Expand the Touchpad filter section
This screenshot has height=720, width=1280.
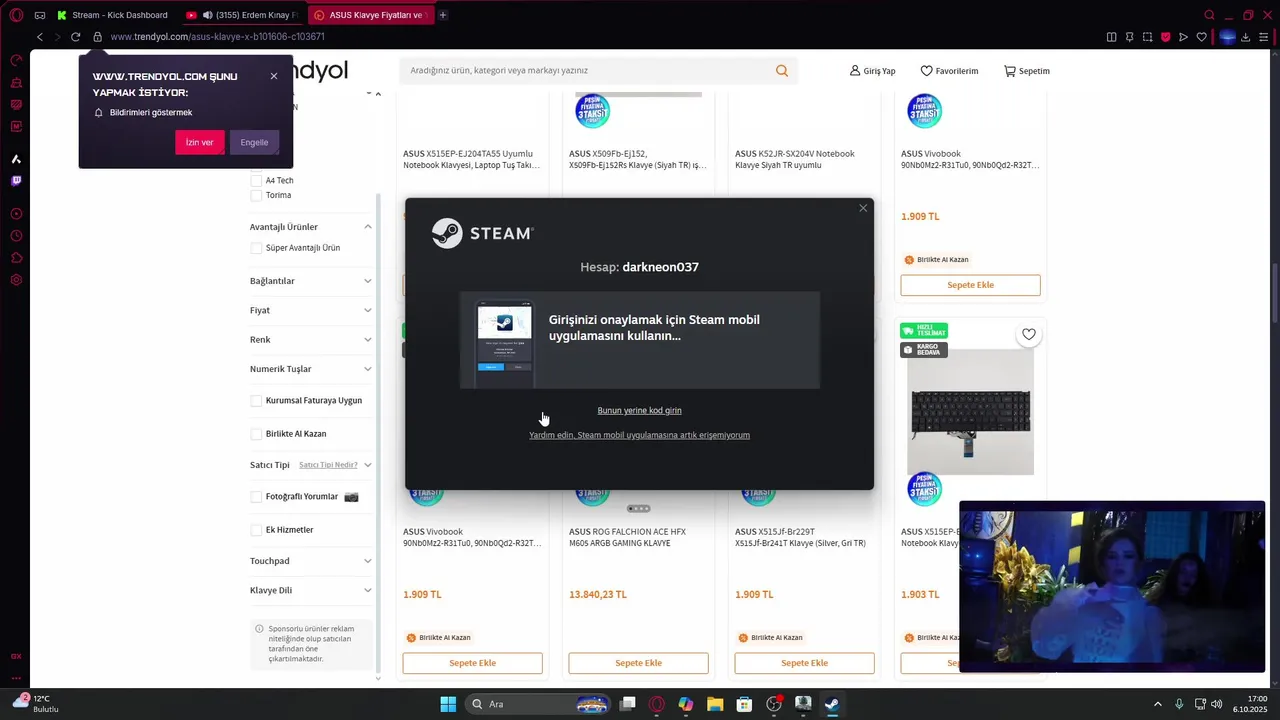point(367,561)
